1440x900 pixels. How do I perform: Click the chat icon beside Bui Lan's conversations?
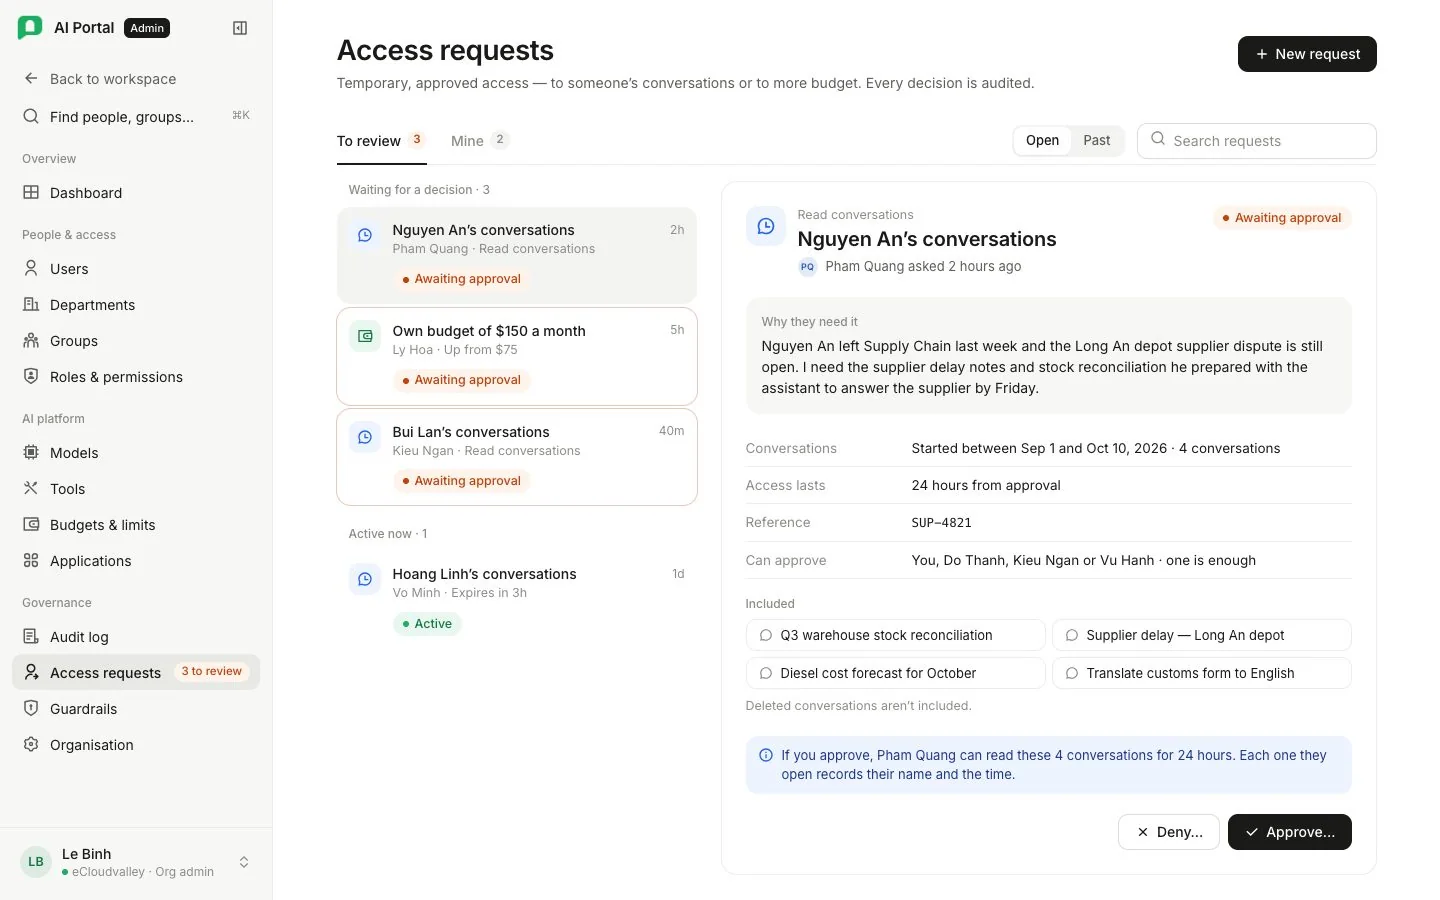(x=365, y=437)
